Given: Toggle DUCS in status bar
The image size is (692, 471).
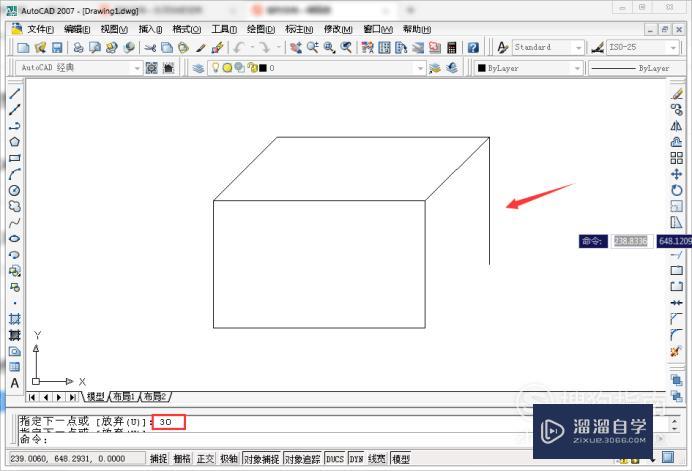Looking at the screenshot, I should coord(335,459).
